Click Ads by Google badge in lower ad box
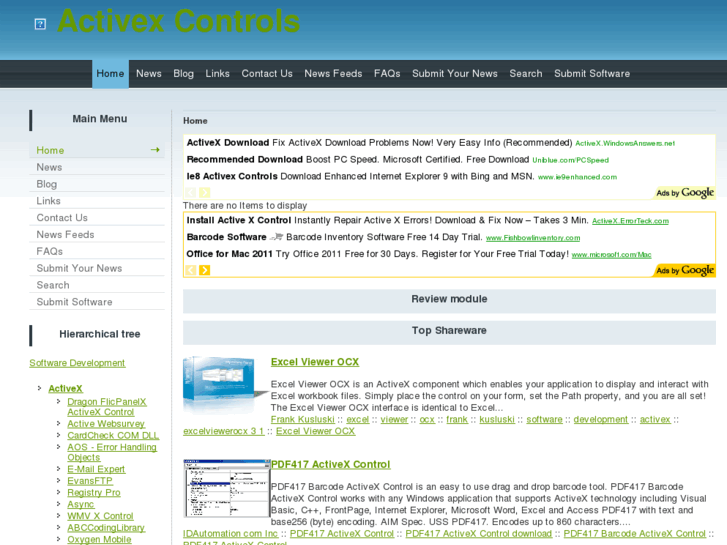The height and width of the screenshot is (545, 727). click(x=685, y=270)
